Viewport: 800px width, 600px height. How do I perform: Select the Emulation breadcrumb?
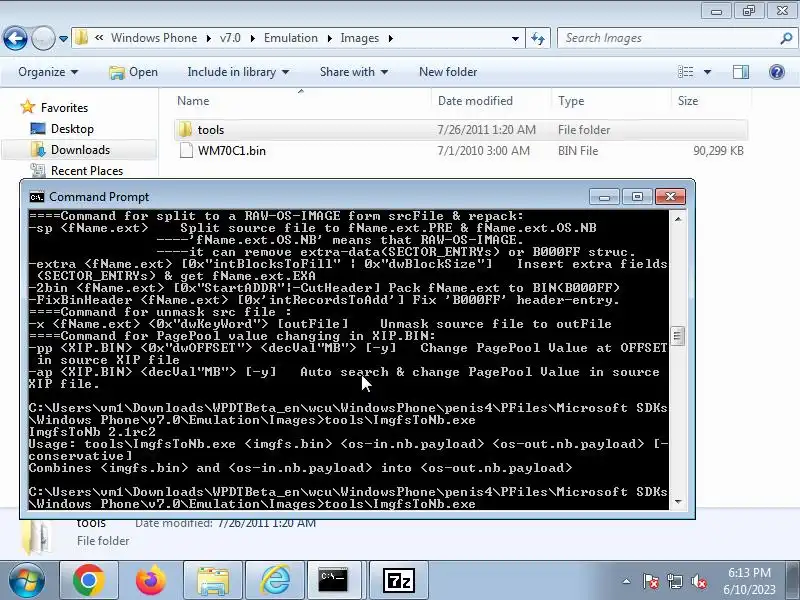coord(291,38)
